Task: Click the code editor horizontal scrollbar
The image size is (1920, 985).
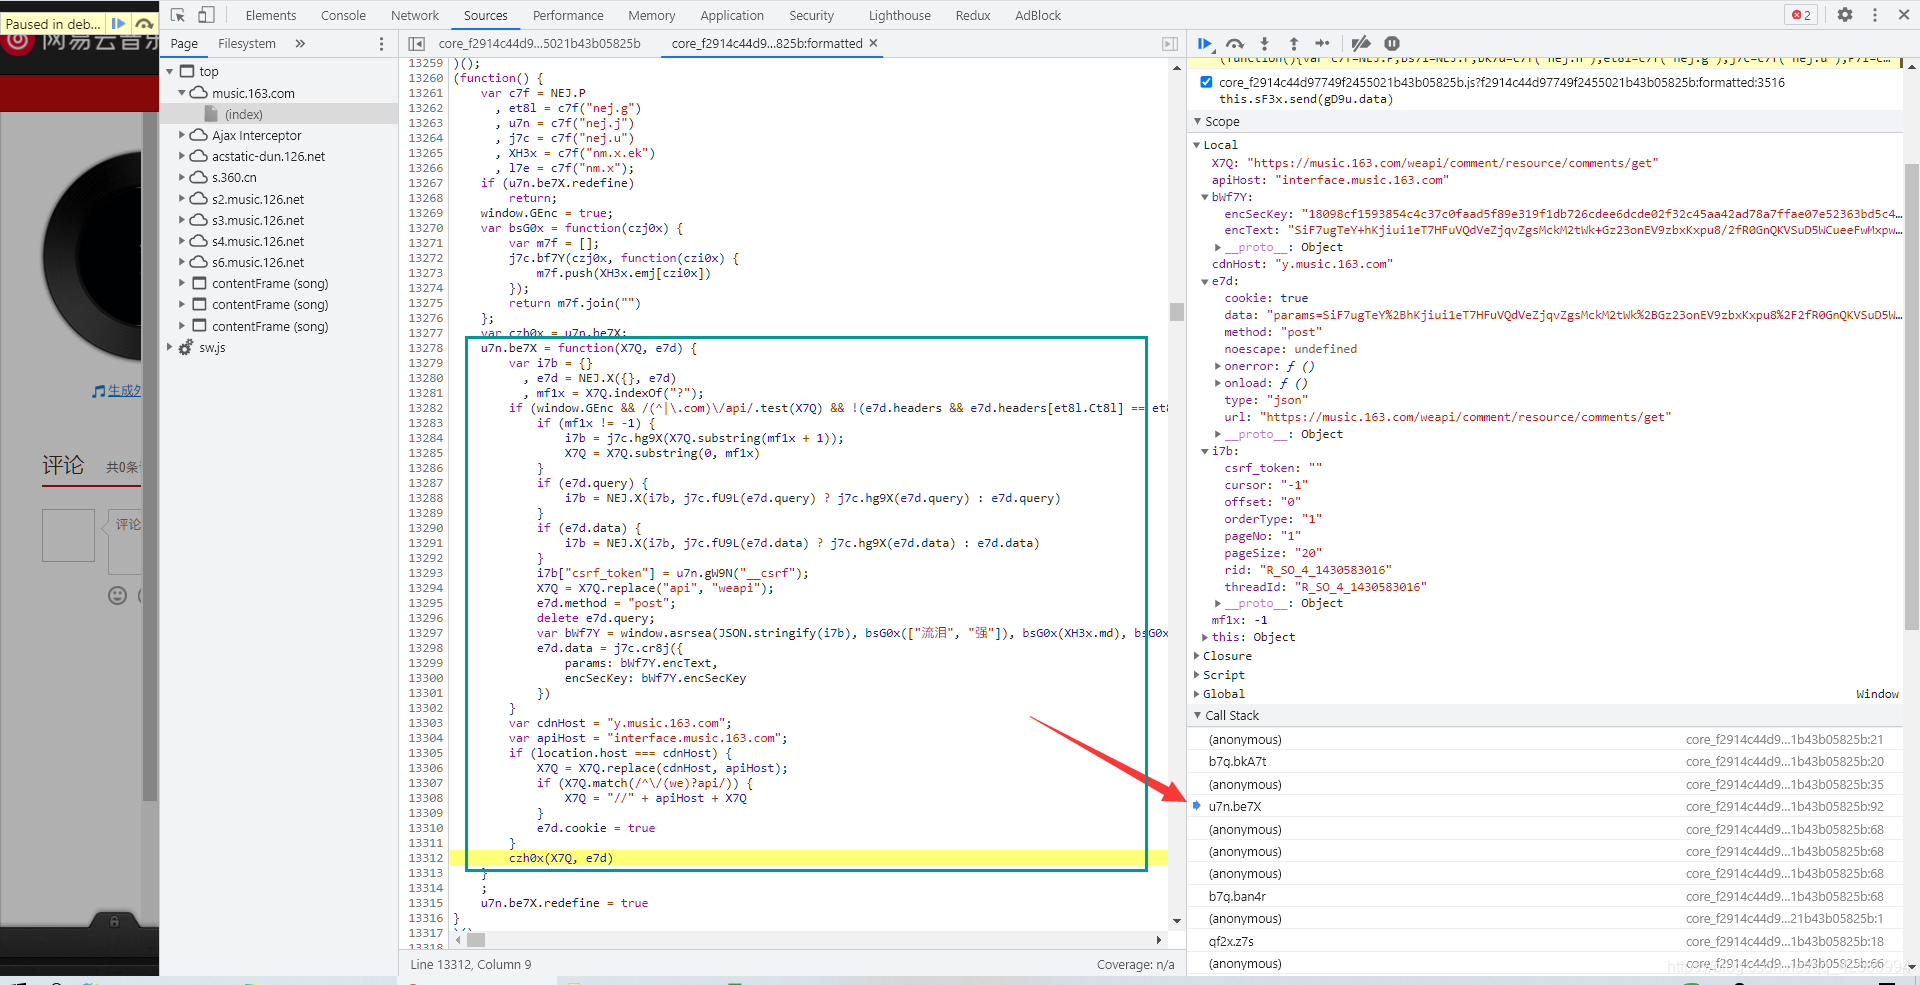Action: (811, 940)
